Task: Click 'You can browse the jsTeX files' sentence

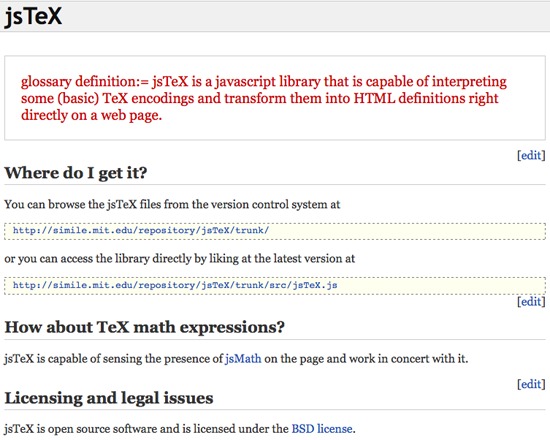Action: (x=172, y=205)
